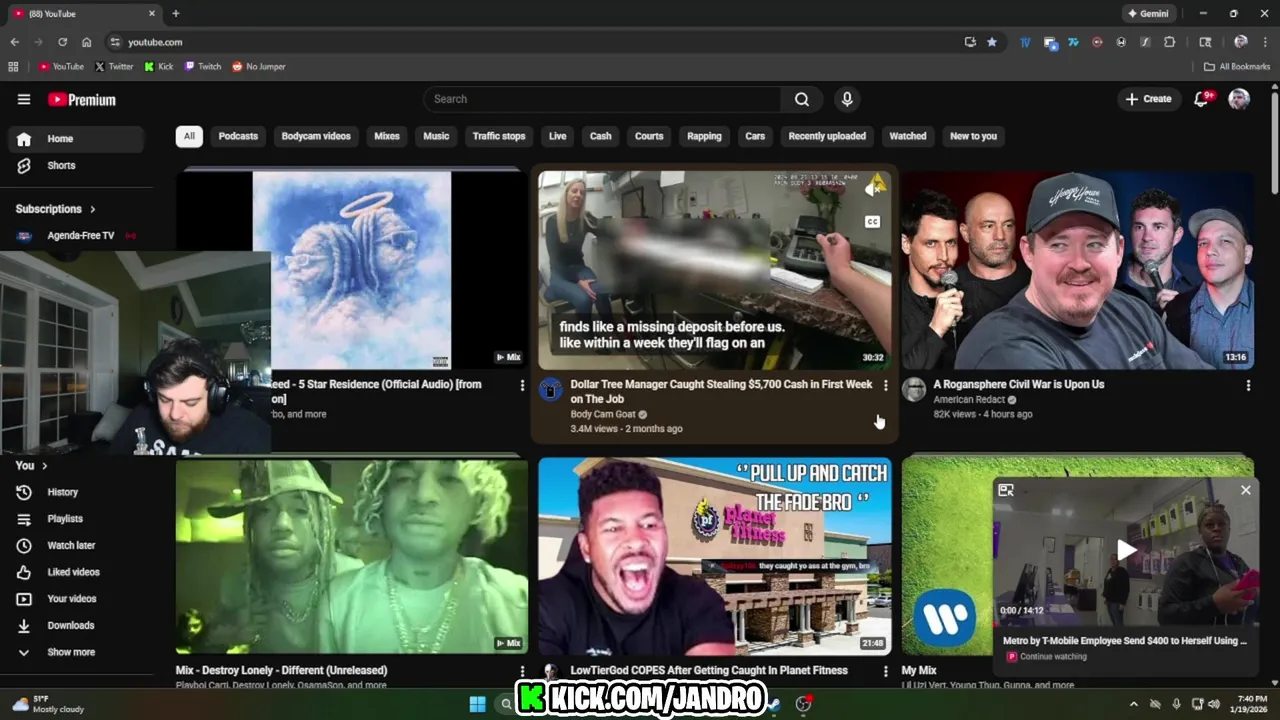Open the Body Cam Goat channel avatar

(551, 390)
